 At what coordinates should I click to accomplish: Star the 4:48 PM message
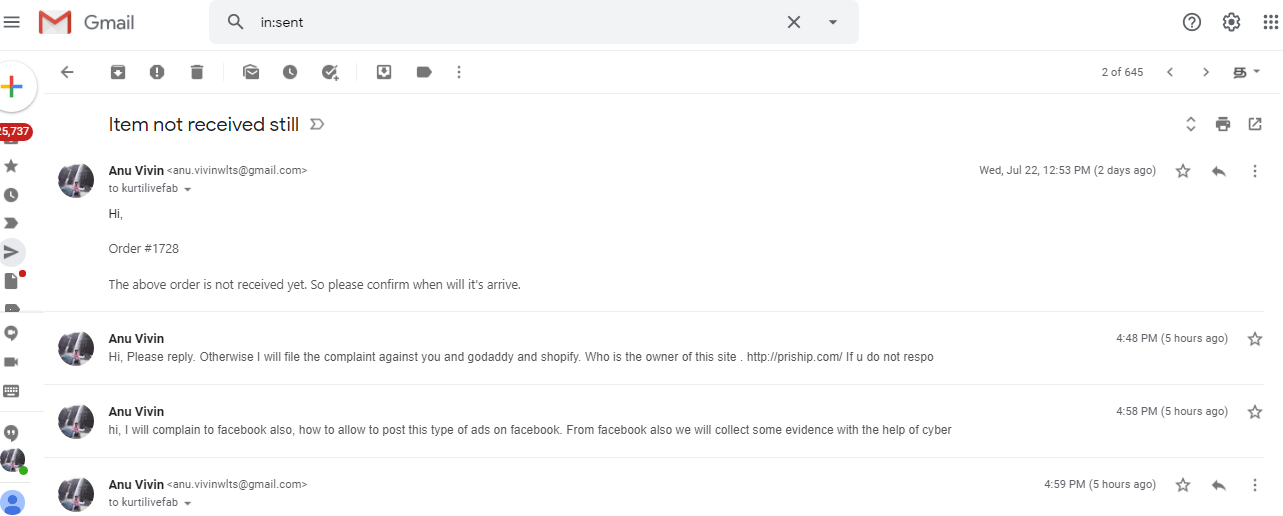[x=1255, y=339]
